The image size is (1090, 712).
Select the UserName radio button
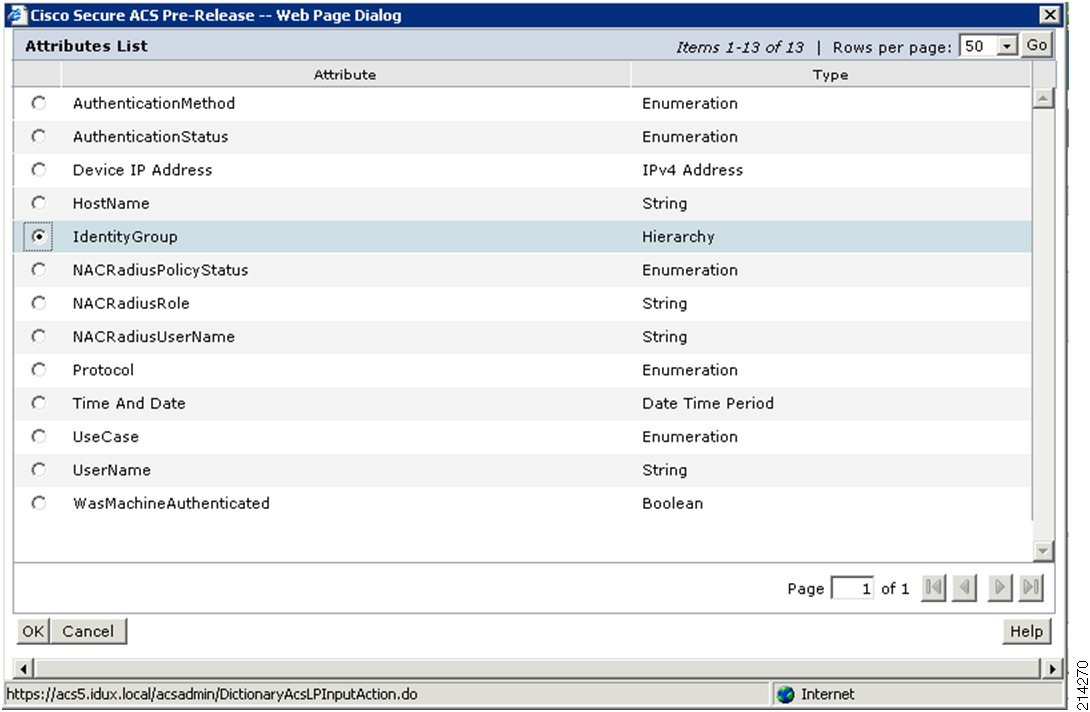(x=38, y=470)
